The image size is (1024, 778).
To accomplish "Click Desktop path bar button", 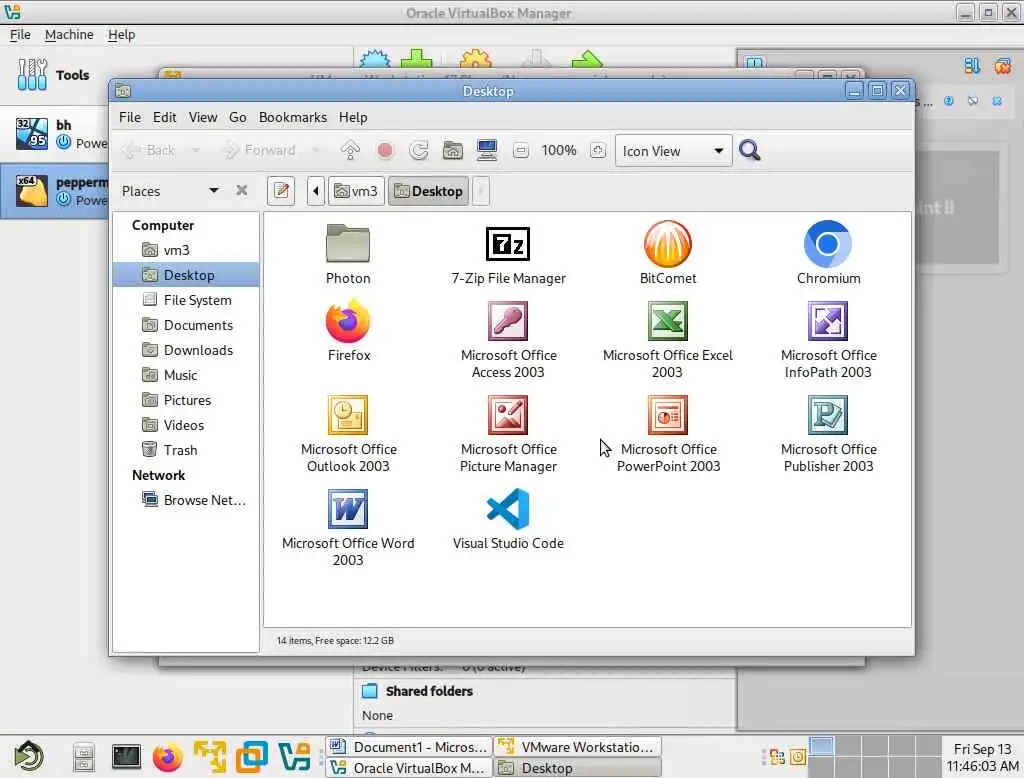I will (428, 191).
